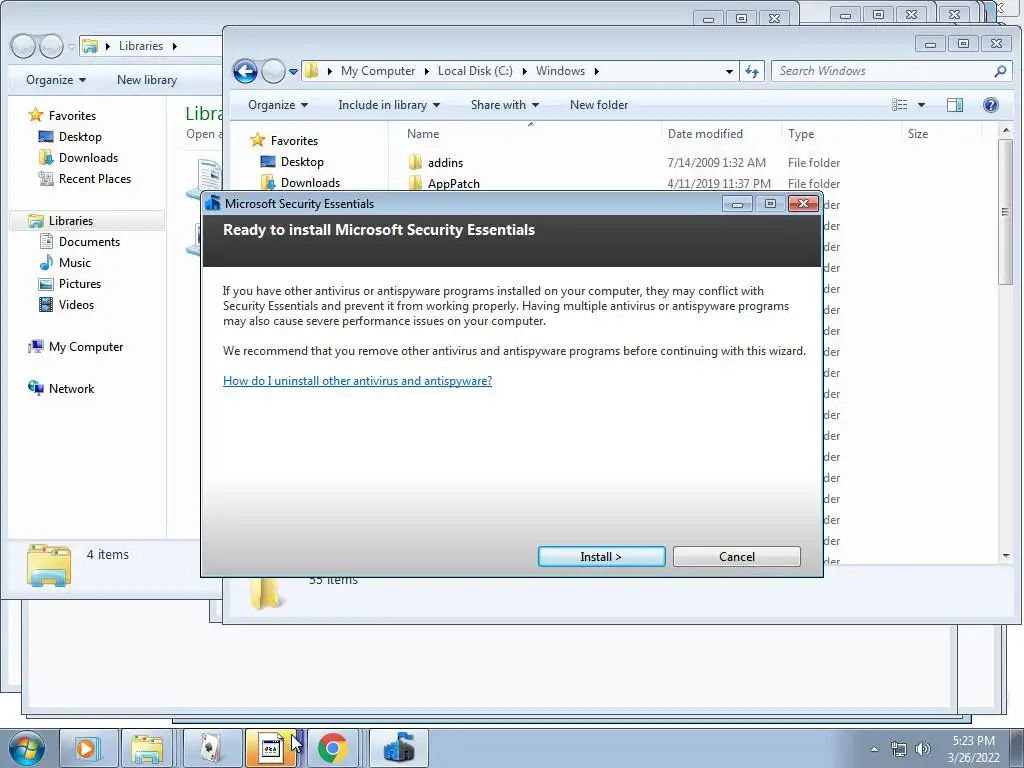Click Desktop in Windows folder navigation pane

(302, 161)
